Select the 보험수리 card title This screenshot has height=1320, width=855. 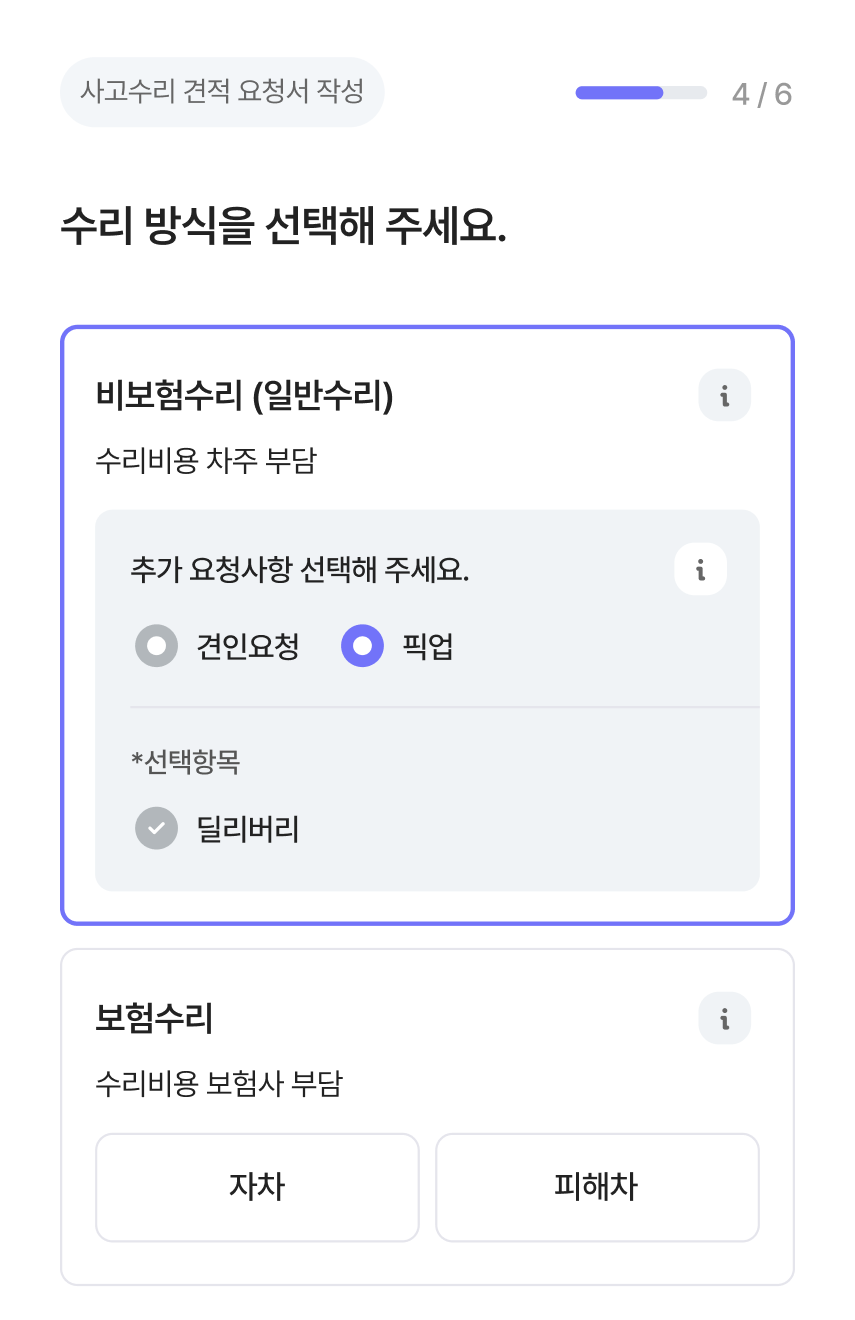154,1019
